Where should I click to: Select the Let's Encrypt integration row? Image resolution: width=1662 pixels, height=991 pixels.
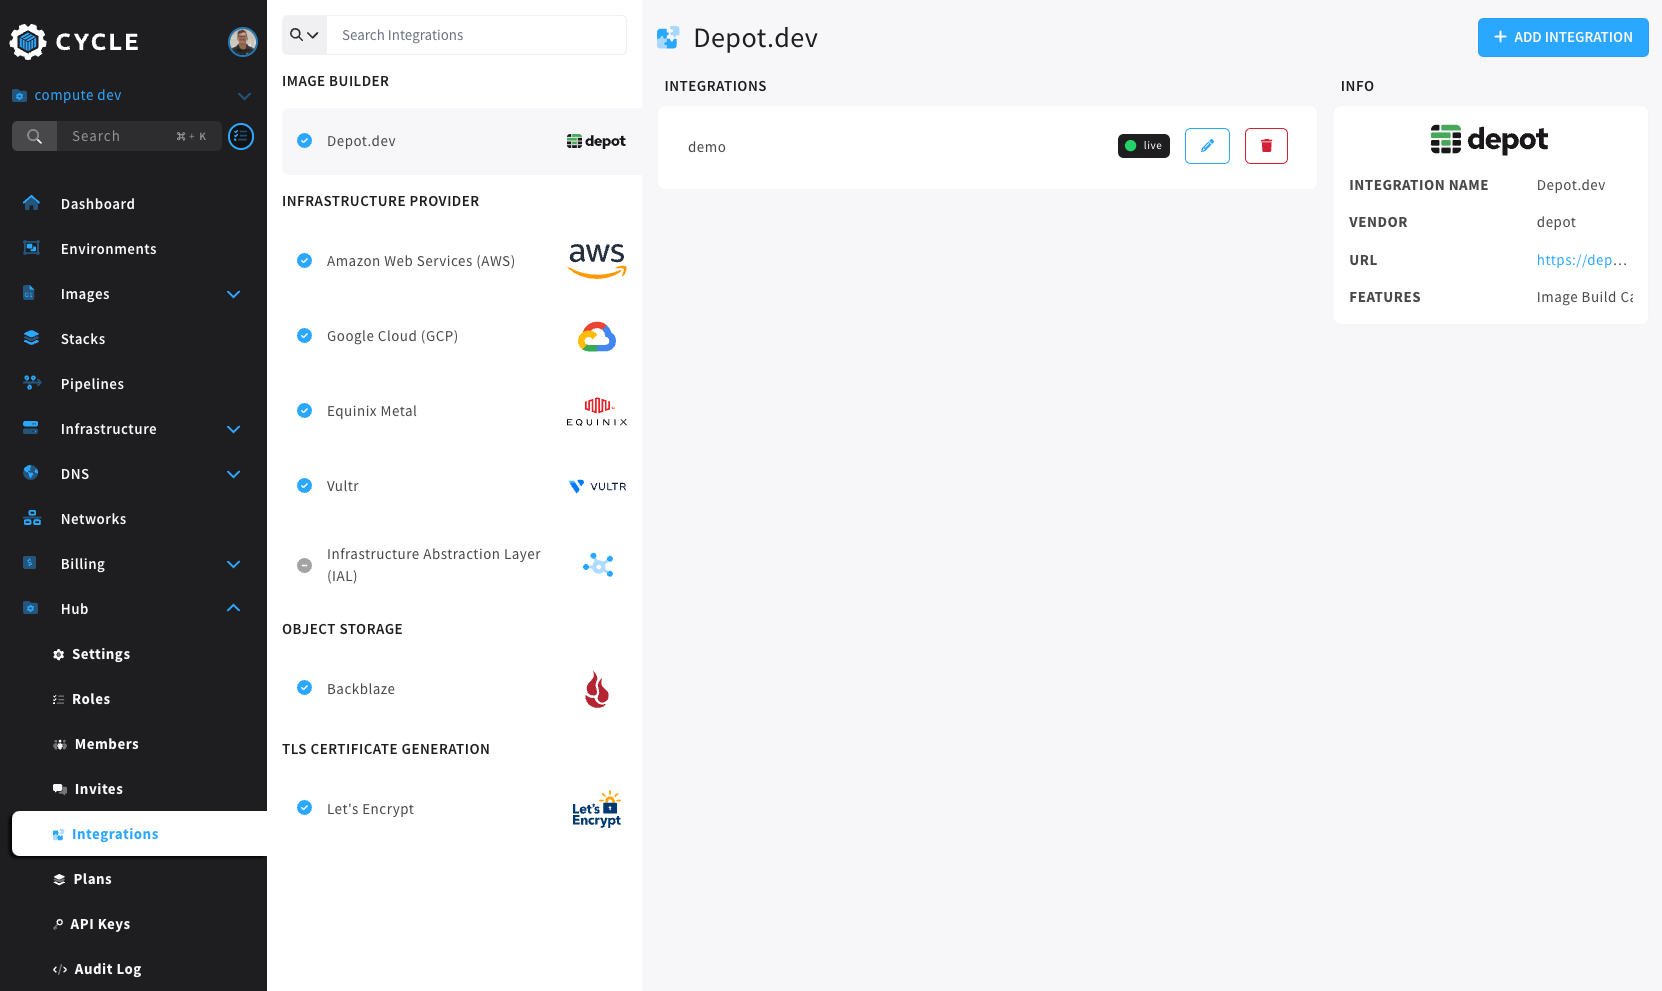[x=462, y=809]
